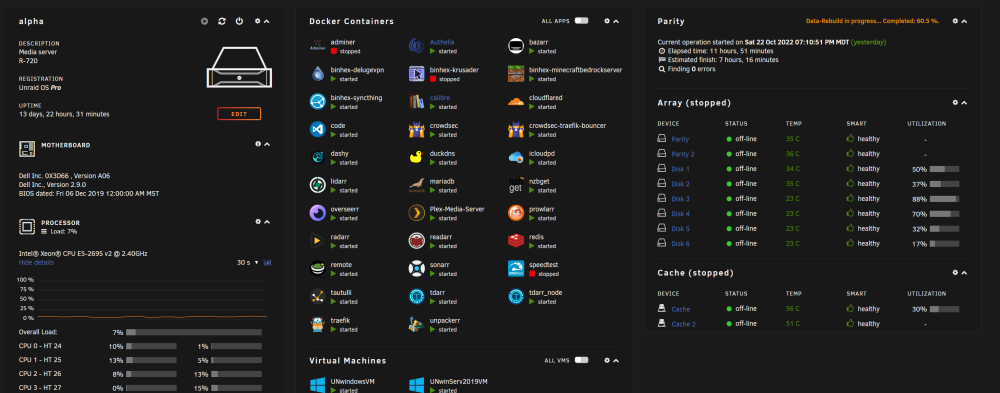Viewport: 1000px width, 393px height.
Task: Click the unpackerr container name
Action: pyautogui.click(x=445, y=320)
